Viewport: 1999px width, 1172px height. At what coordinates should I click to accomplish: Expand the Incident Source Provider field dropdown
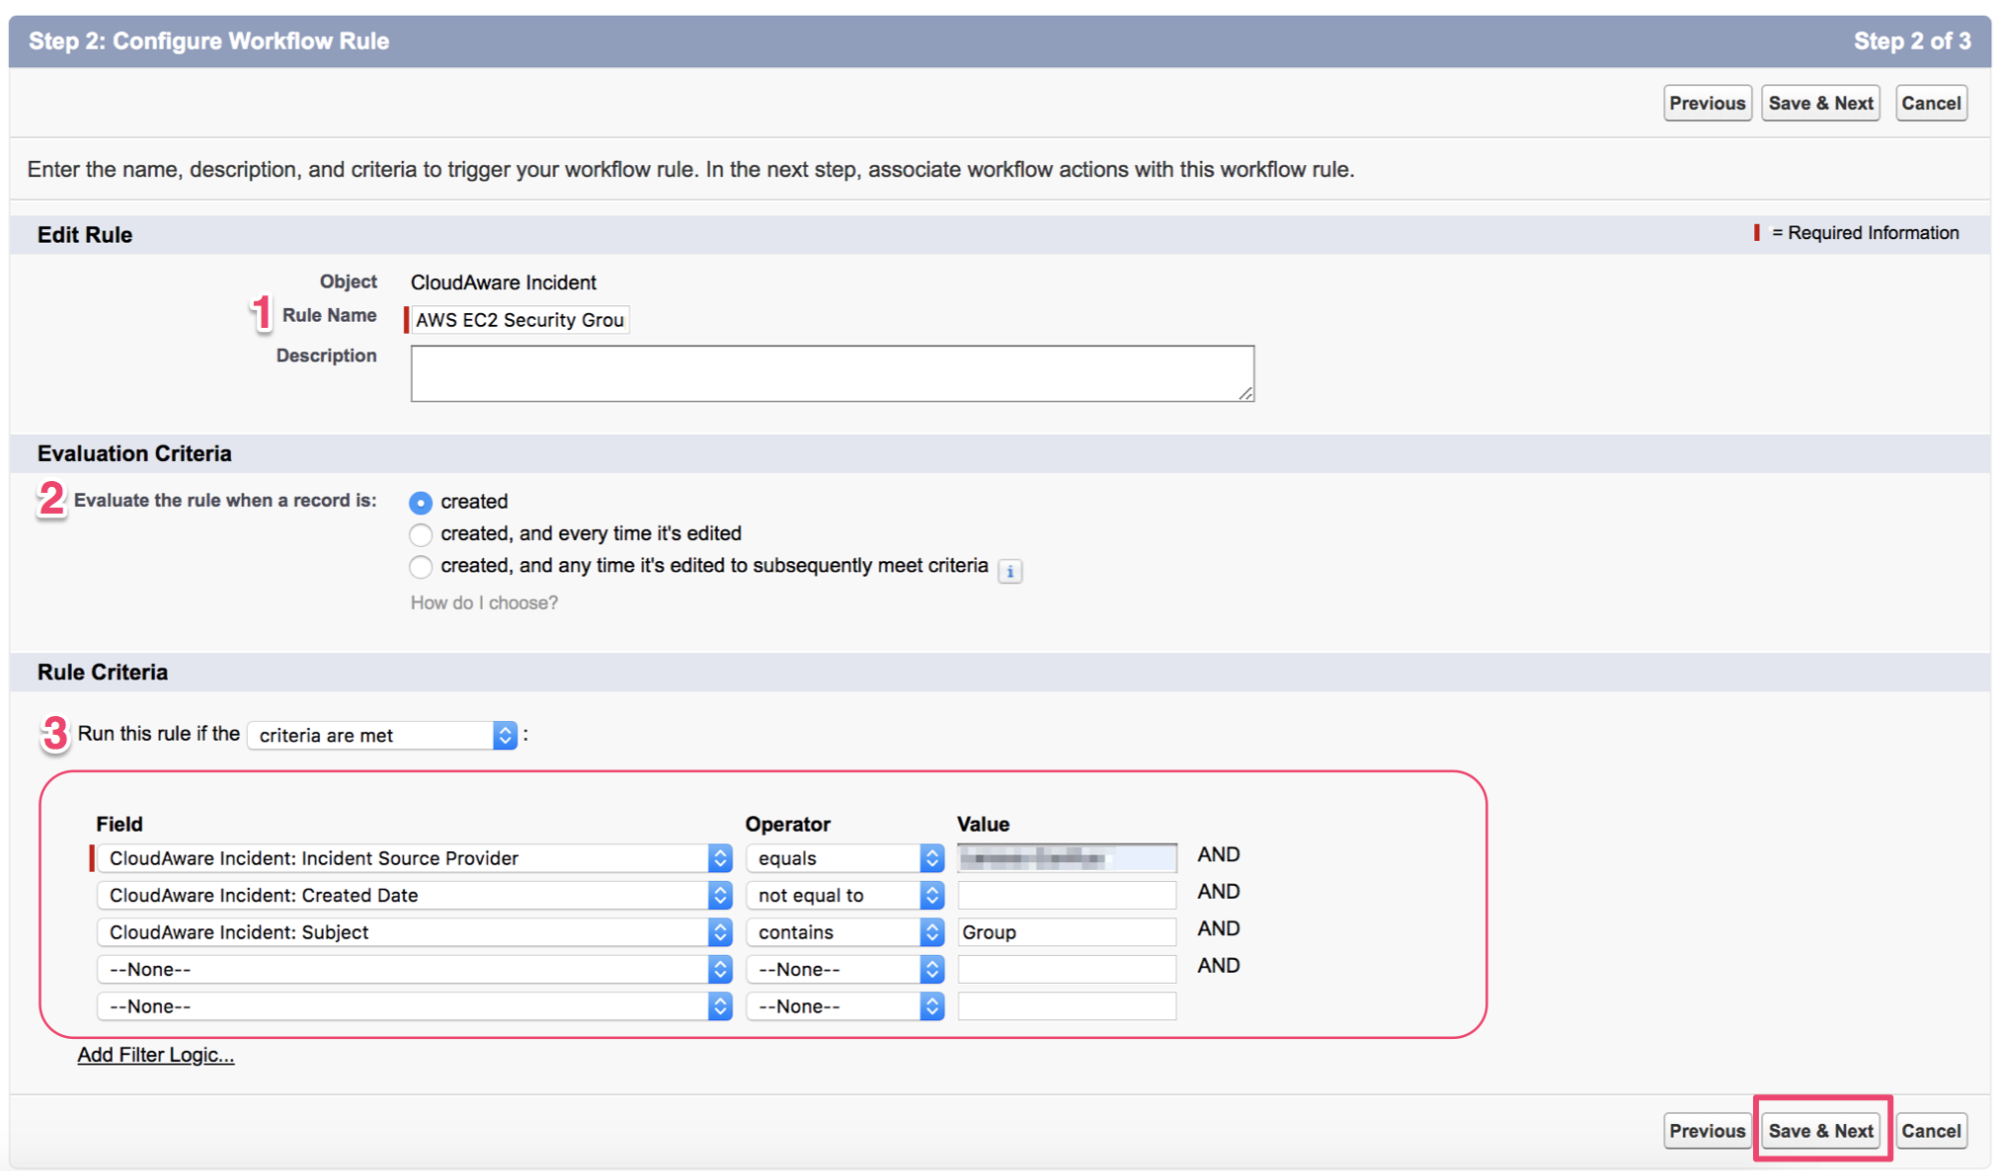tap(414, 858)
